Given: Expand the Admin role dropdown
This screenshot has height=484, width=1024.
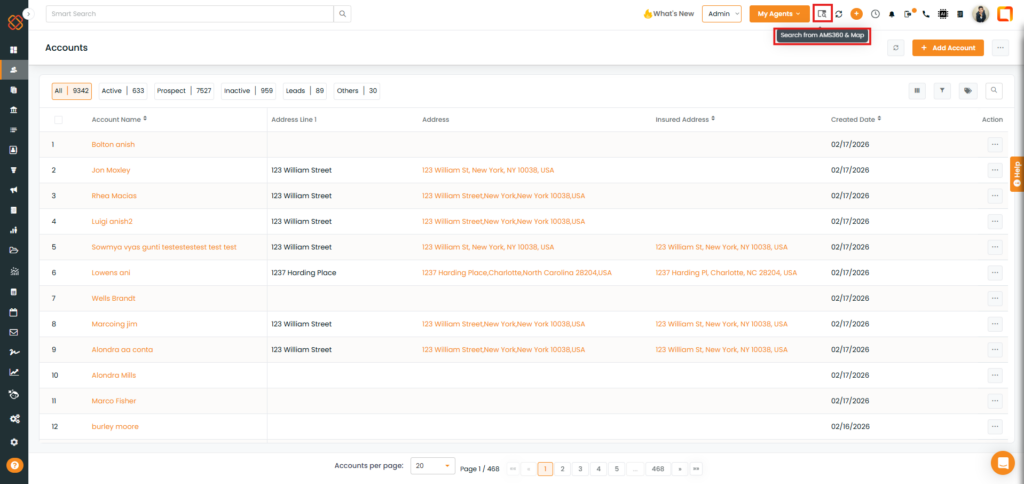Looking at the screenshot, I should (722, 14).
